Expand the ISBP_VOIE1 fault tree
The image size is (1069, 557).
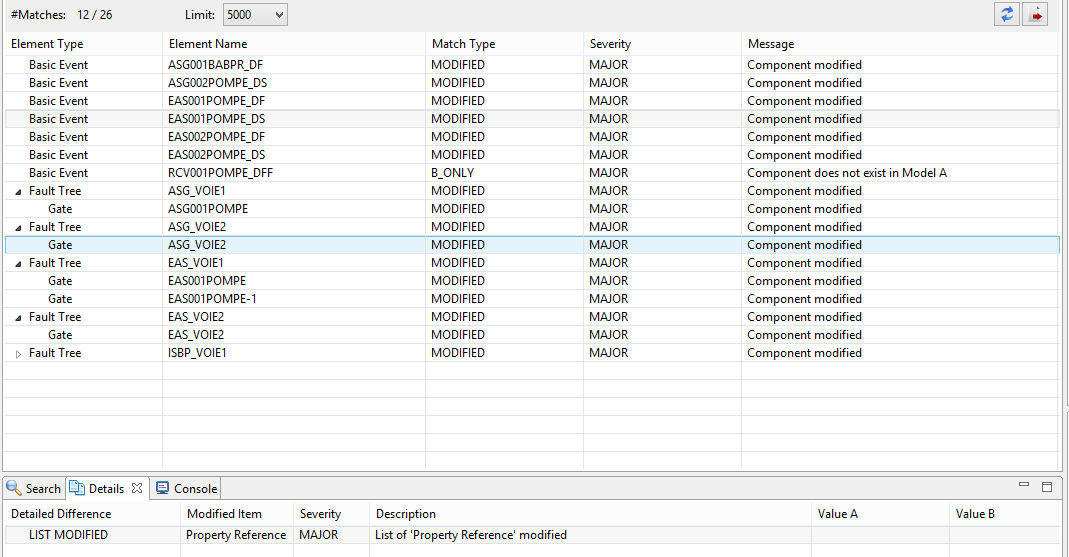coord(18,354)
